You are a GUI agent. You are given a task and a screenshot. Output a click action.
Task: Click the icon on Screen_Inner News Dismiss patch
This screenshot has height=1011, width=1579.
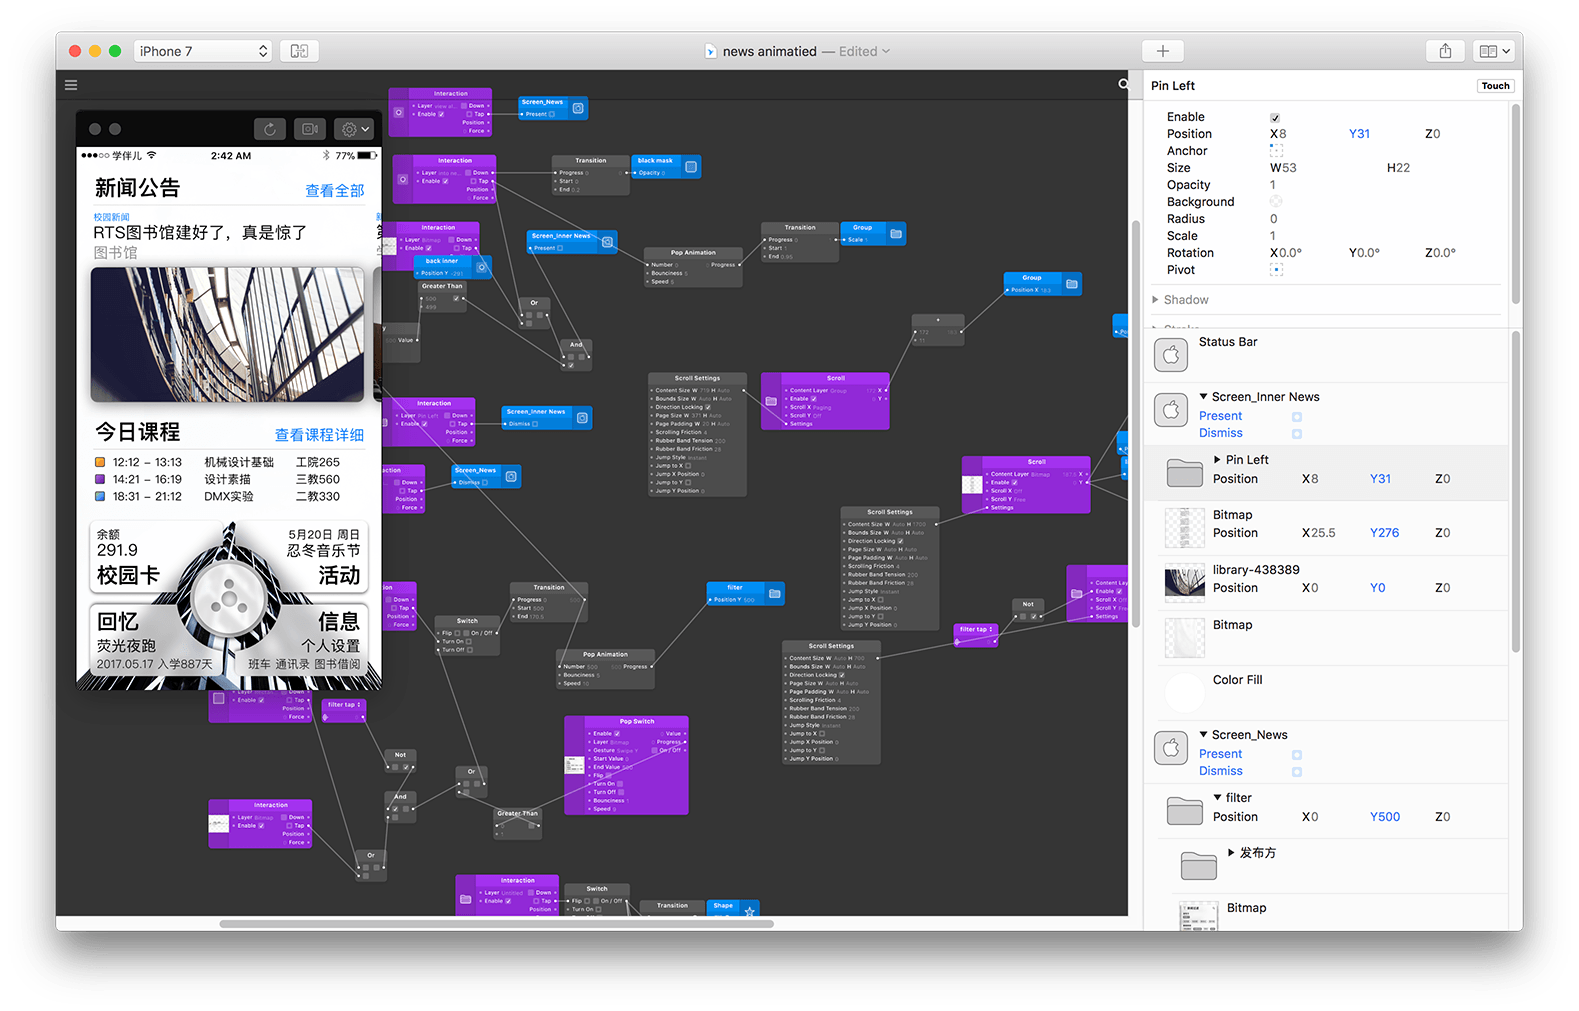pyautogui.click(x=582, y=418)
